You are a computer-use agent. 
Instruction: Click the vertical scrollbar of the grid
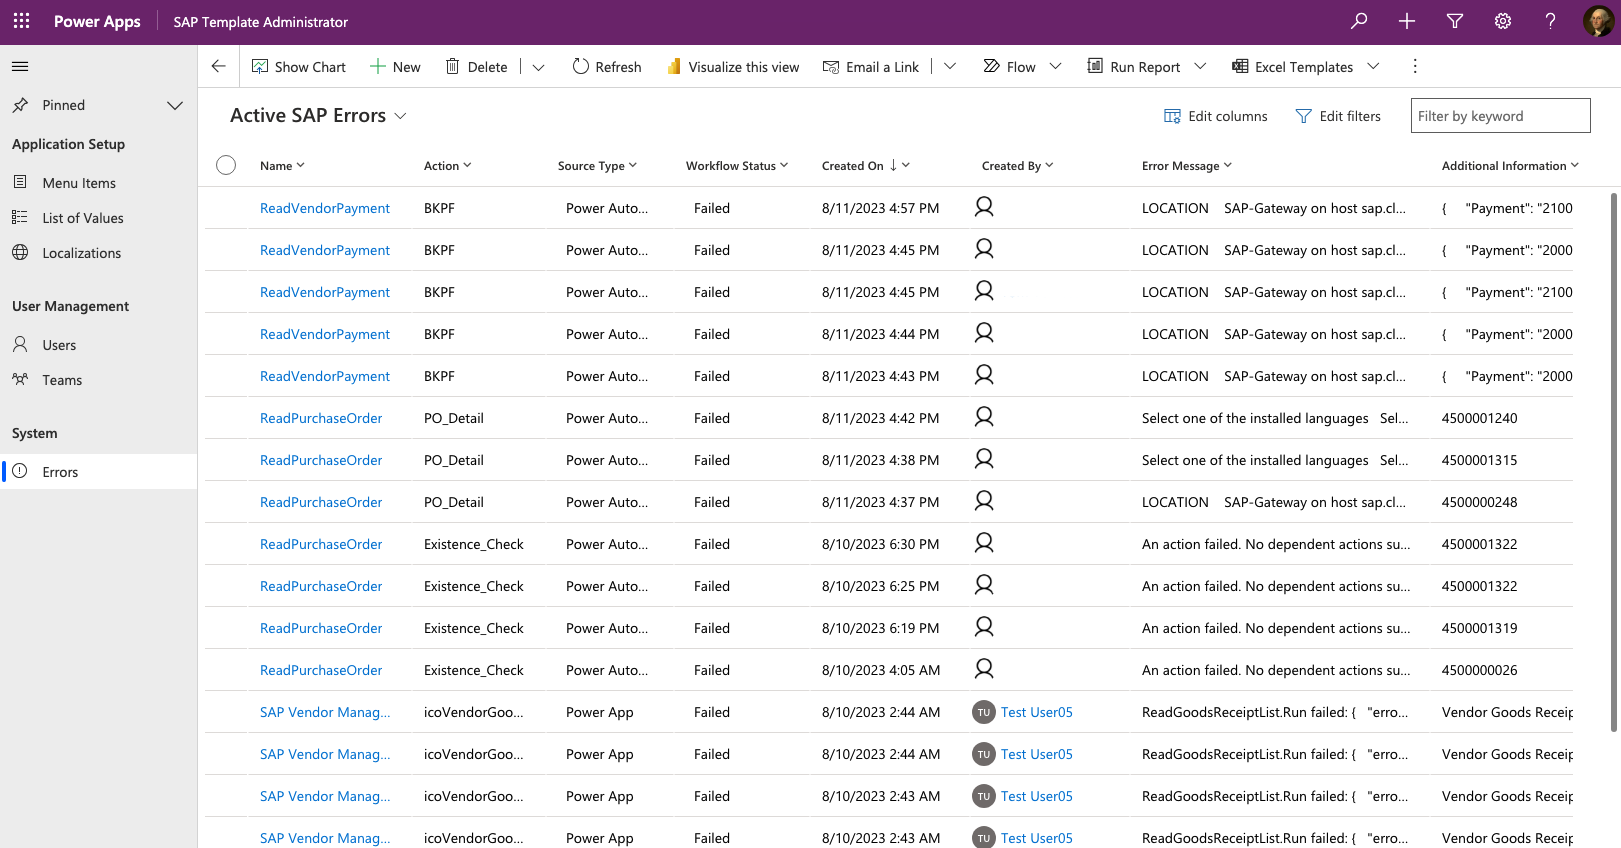tap(1613, 460)
